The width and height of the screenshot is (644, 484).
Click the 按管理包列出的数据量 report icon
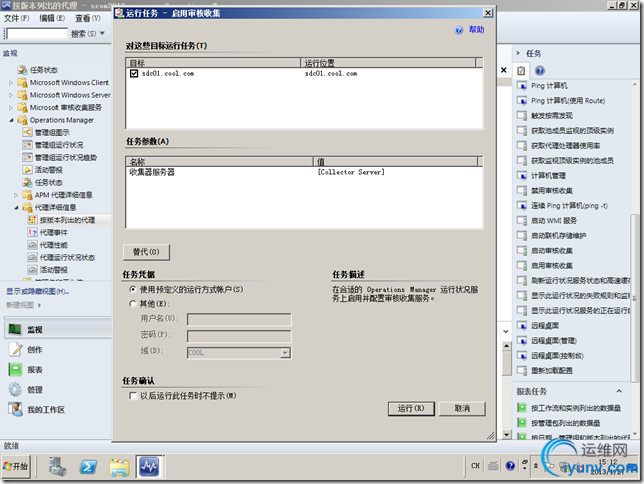pos(522,423)
